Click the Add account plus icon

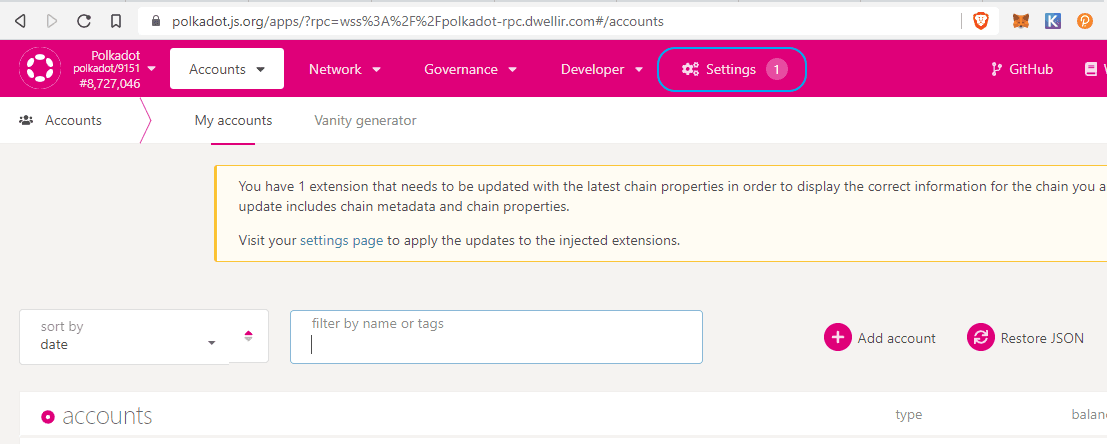point(837,338)
